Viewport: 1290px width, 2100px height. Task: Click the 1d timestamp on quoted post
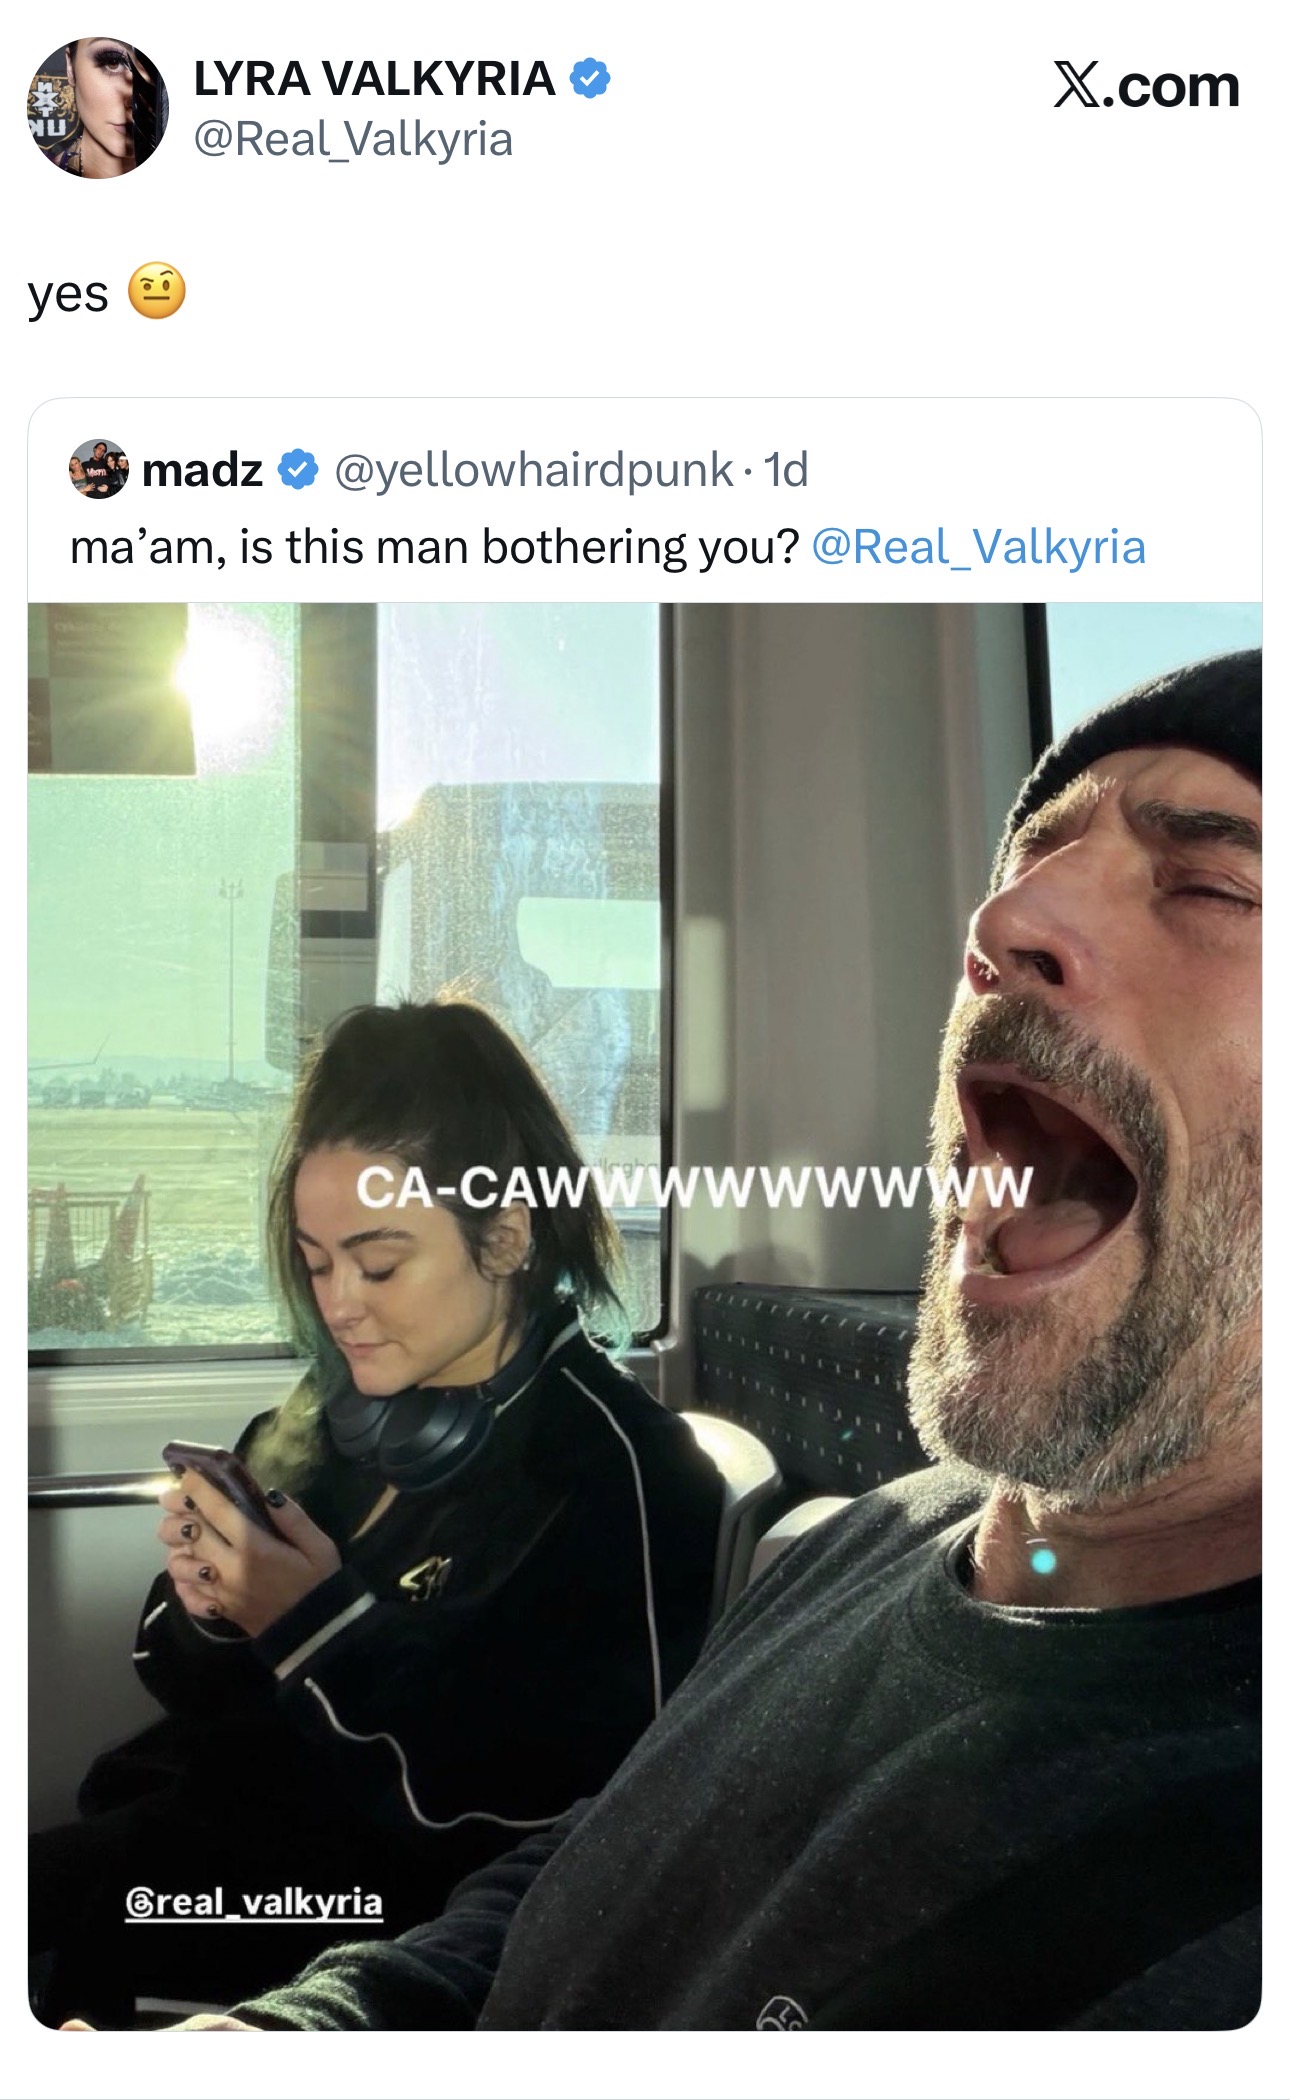(786, 469)
